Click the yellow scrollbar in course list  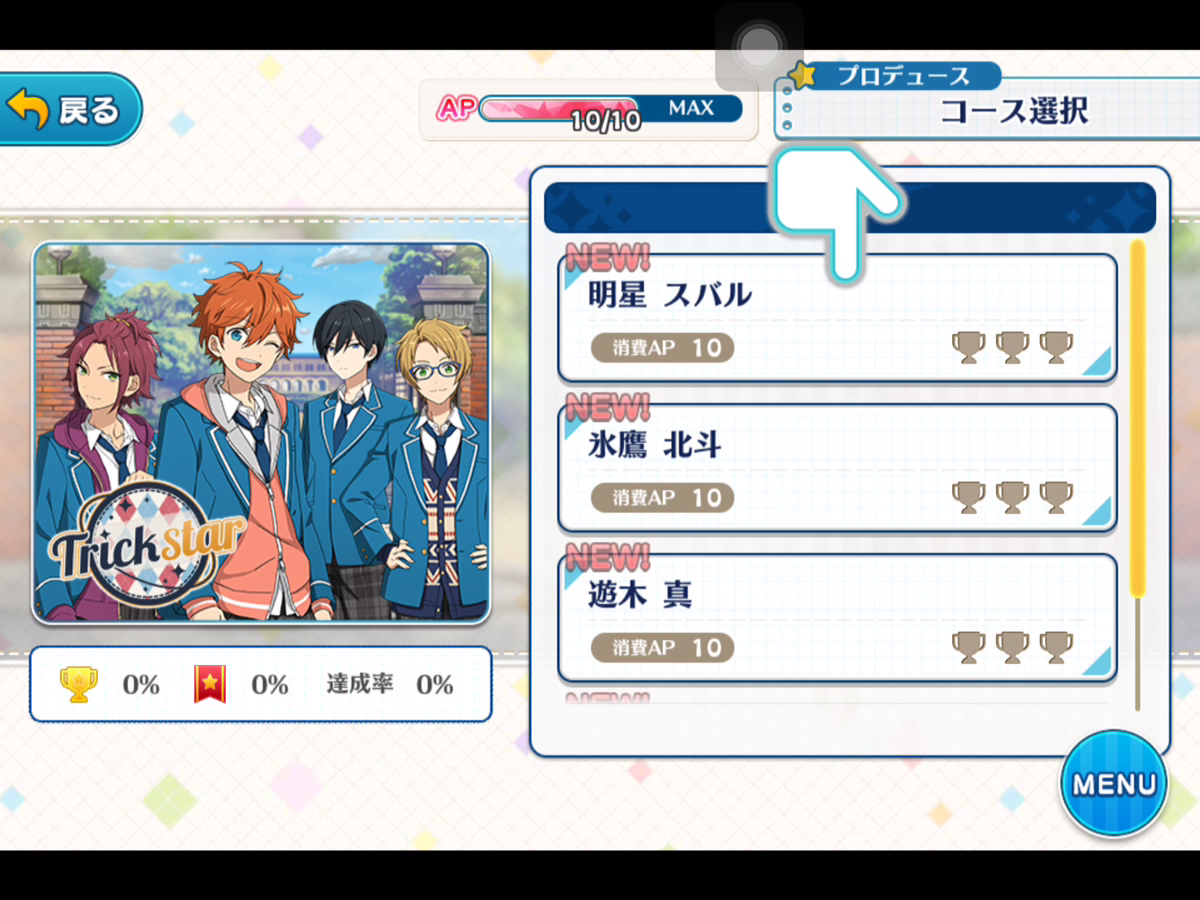click(x=1137, y=418)
